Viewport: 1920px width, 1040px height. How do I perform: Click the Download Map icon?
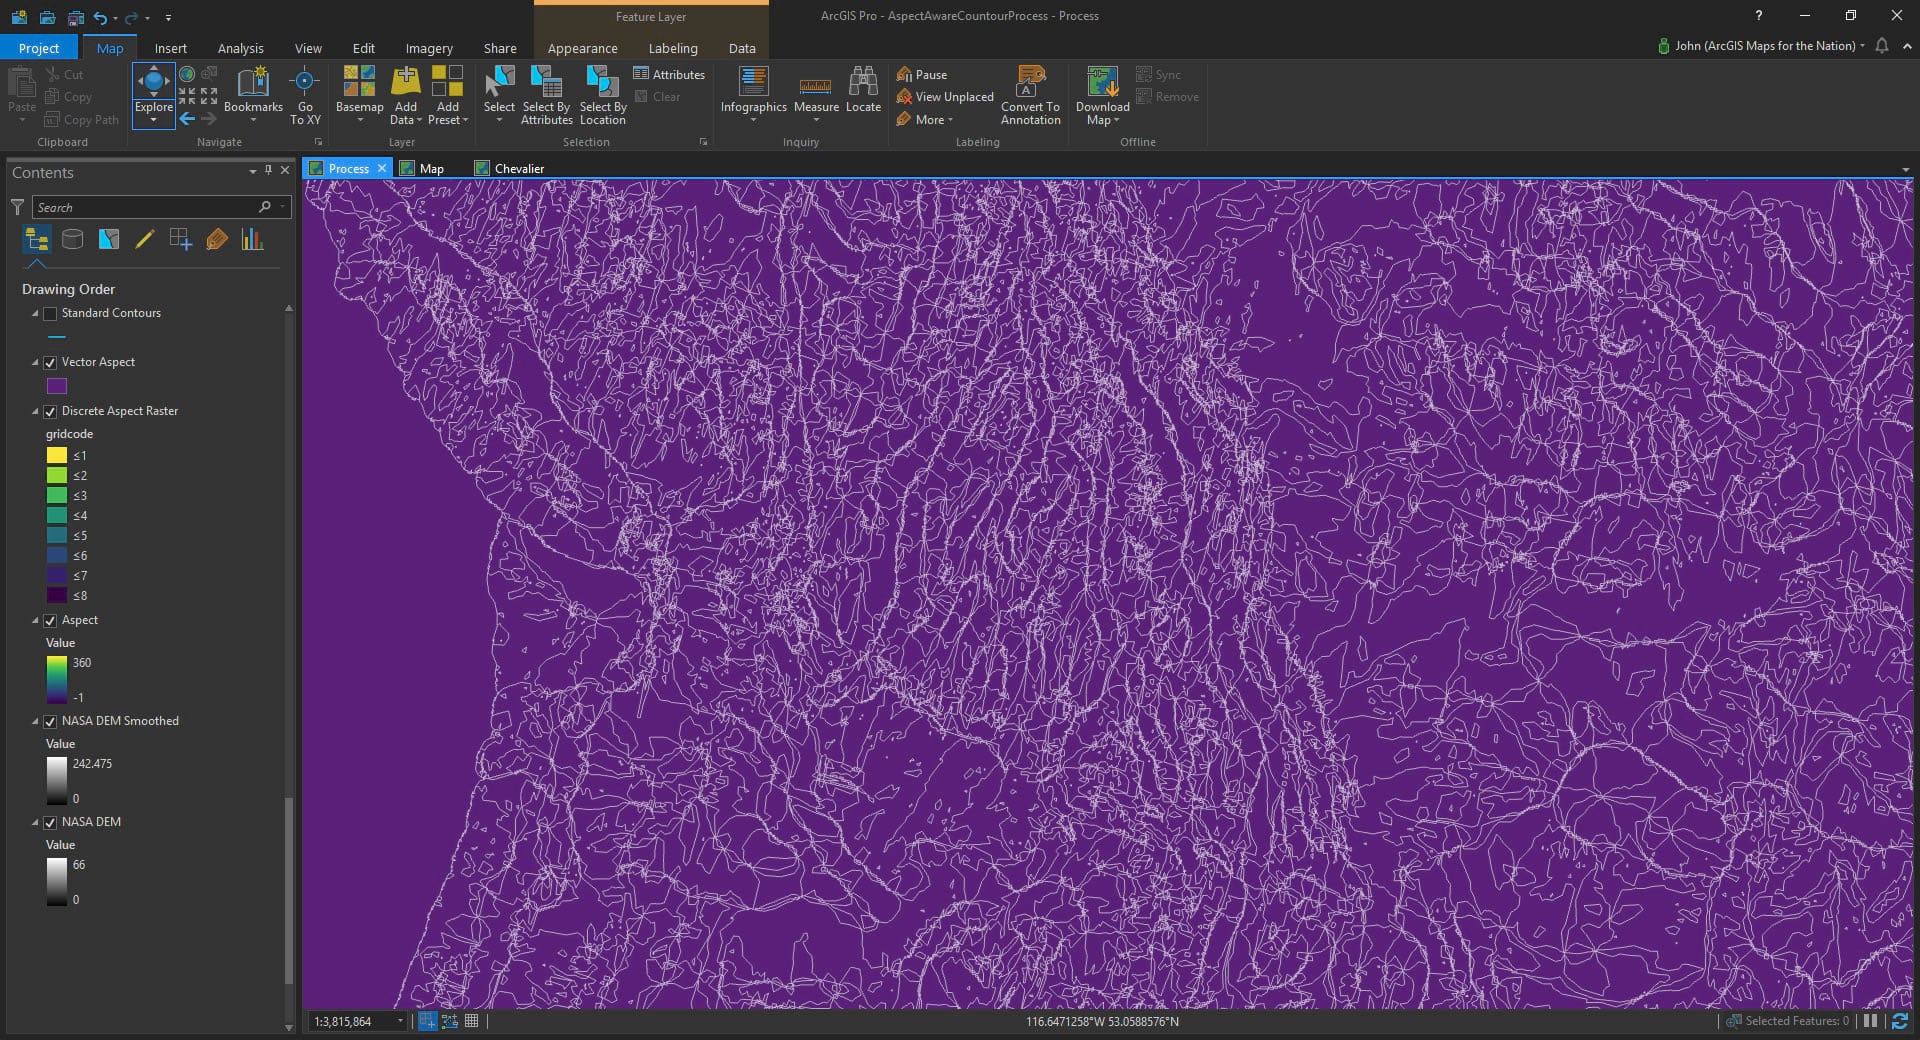pyautogui.click(x=1102, y=81)
